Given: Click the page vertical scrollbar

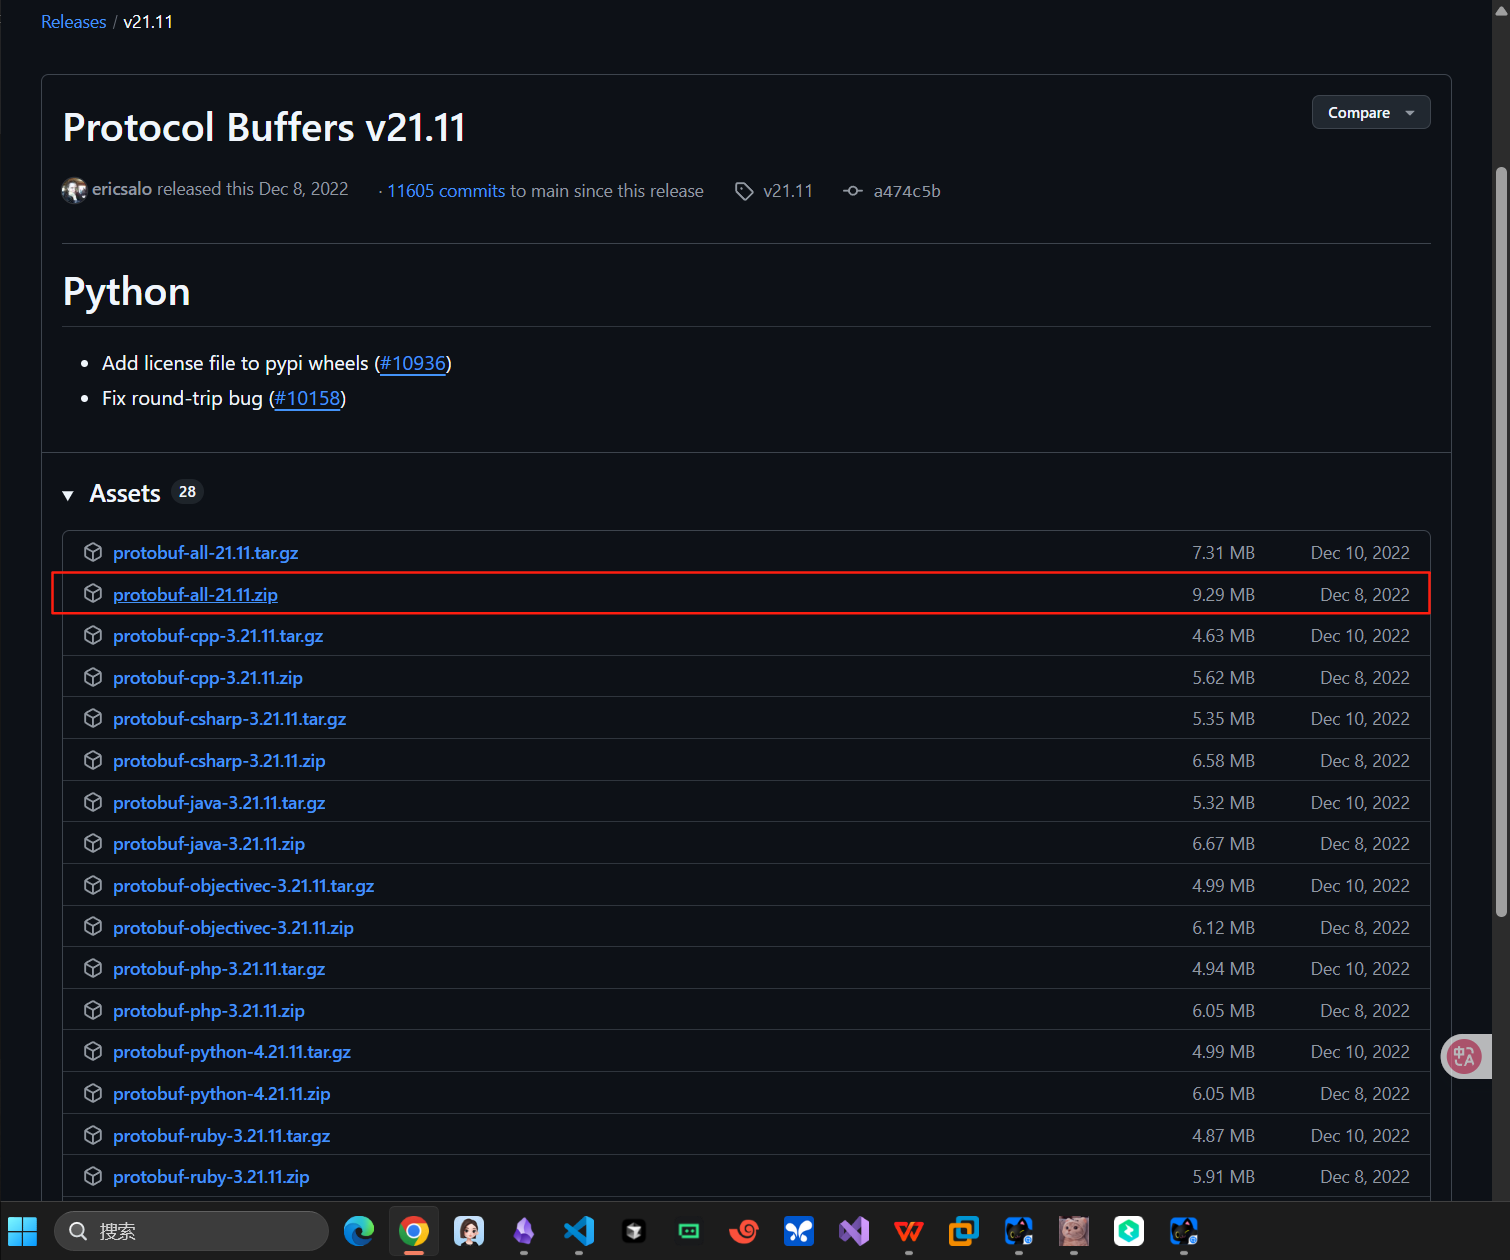Looking at the screenshot, I should (1500, 540).
